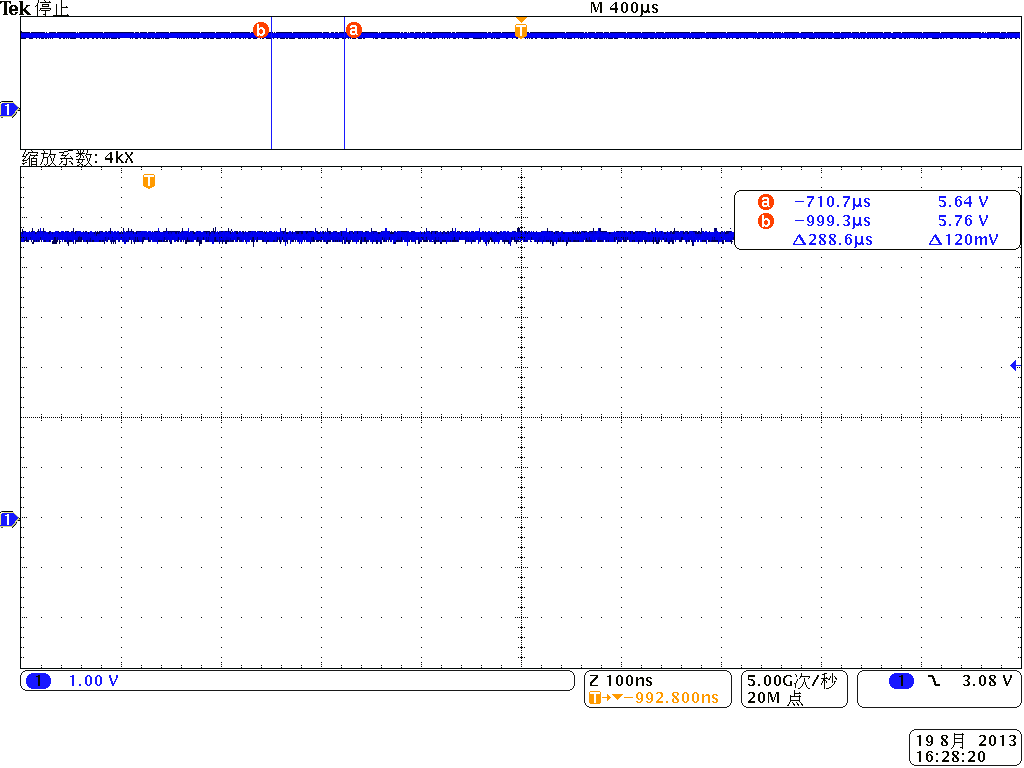The image size is (1024, 768).
Task: Click the 3.08 V trigger level value
Action: coord(987,681)
